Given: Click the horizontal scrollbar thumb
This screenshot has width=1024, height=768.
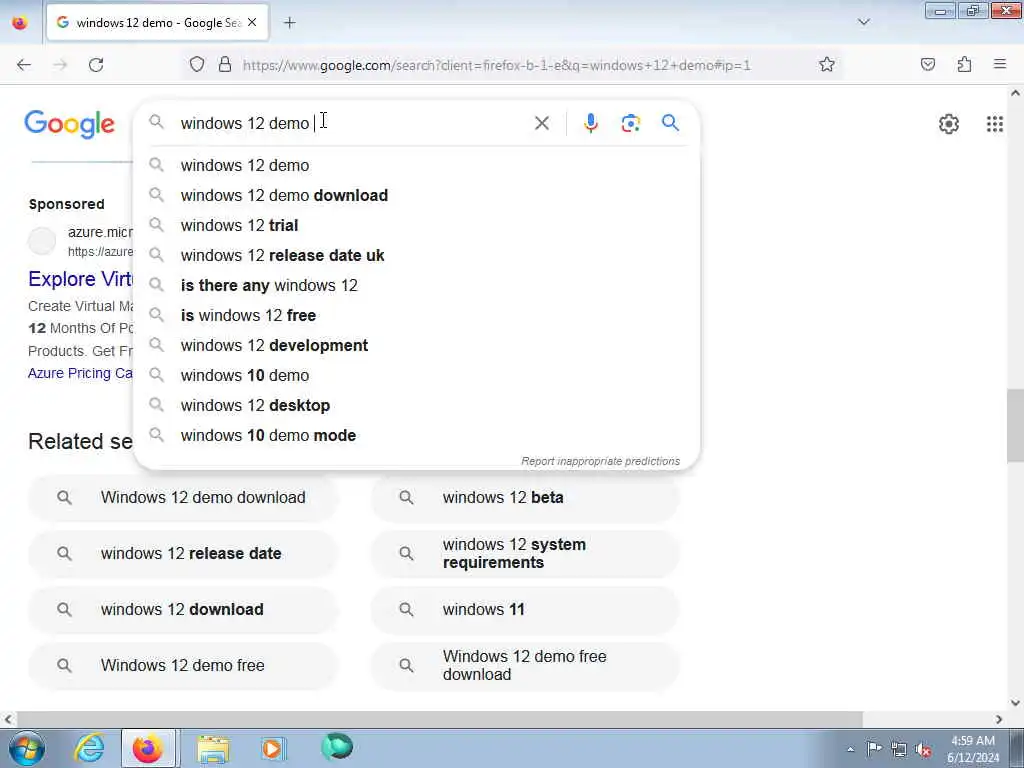Looking at the screenshot, I should pos(439,719).
